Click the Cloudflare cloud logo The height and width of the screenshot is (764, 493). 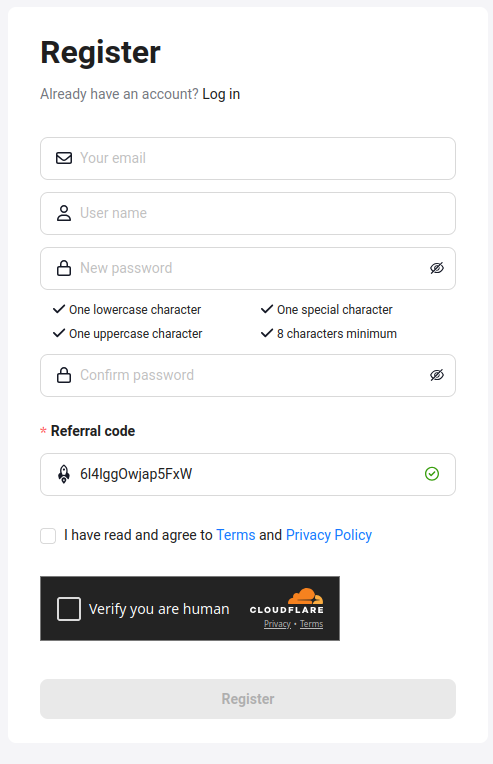(x=305, y=596)
